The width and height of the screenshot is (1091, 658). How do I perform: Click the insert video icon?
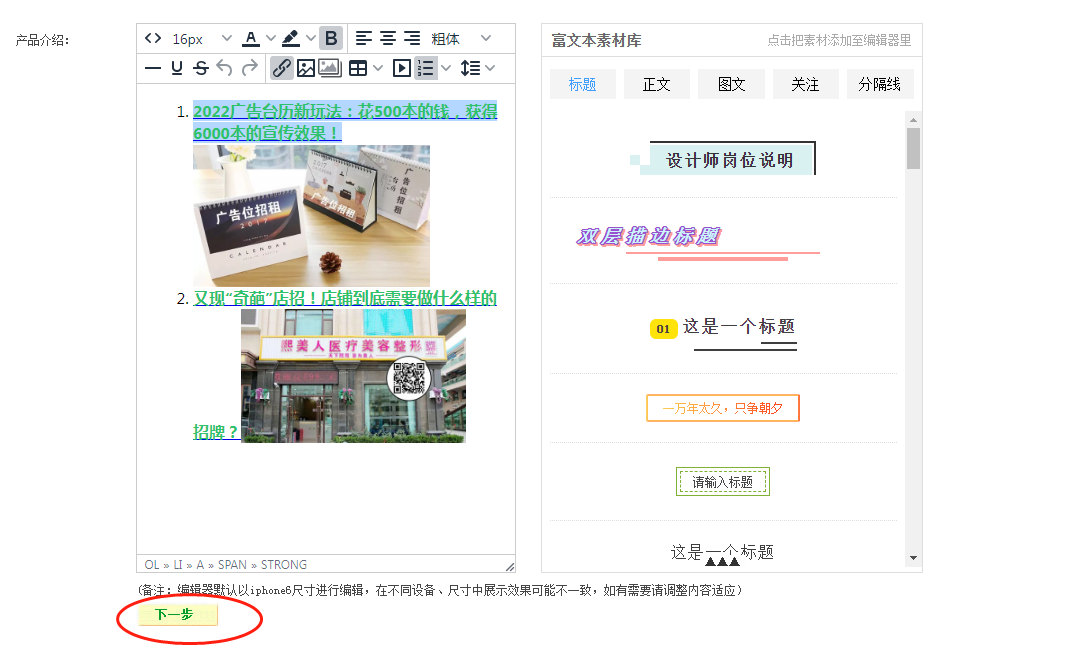401,68
